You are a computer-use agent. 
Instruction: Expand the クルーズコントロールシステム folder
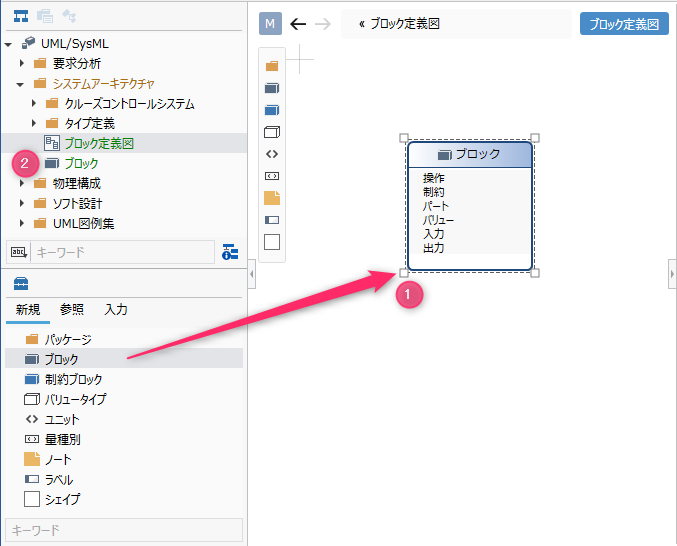34,103
